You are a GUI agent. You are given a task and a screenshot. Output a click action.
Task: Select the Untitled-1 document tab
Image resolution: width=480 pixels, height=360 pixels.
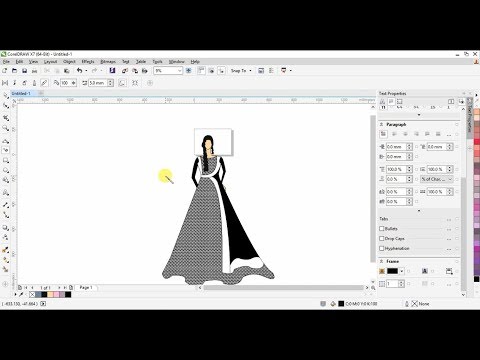(x=21, y=93)
